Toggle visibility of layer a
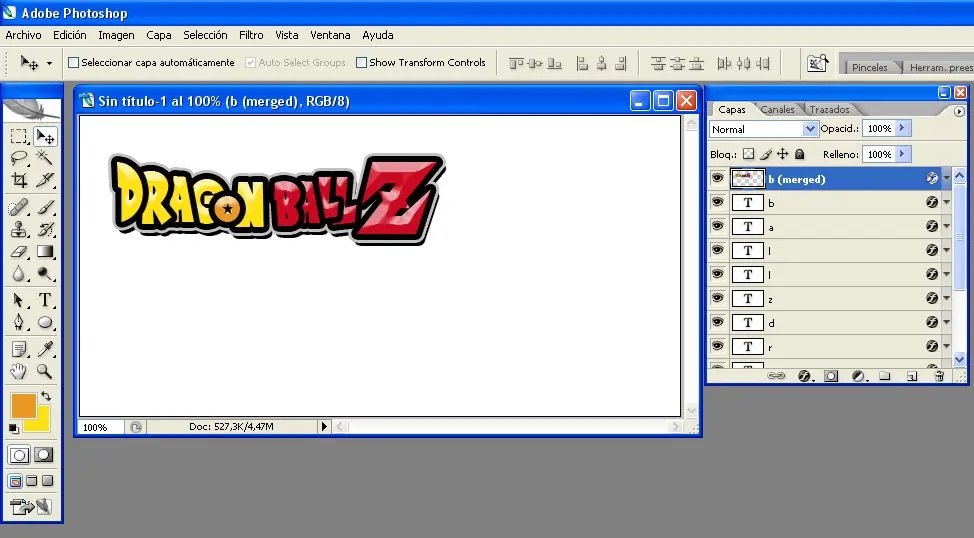Screen dimensions: 974x538 point(717,226)
